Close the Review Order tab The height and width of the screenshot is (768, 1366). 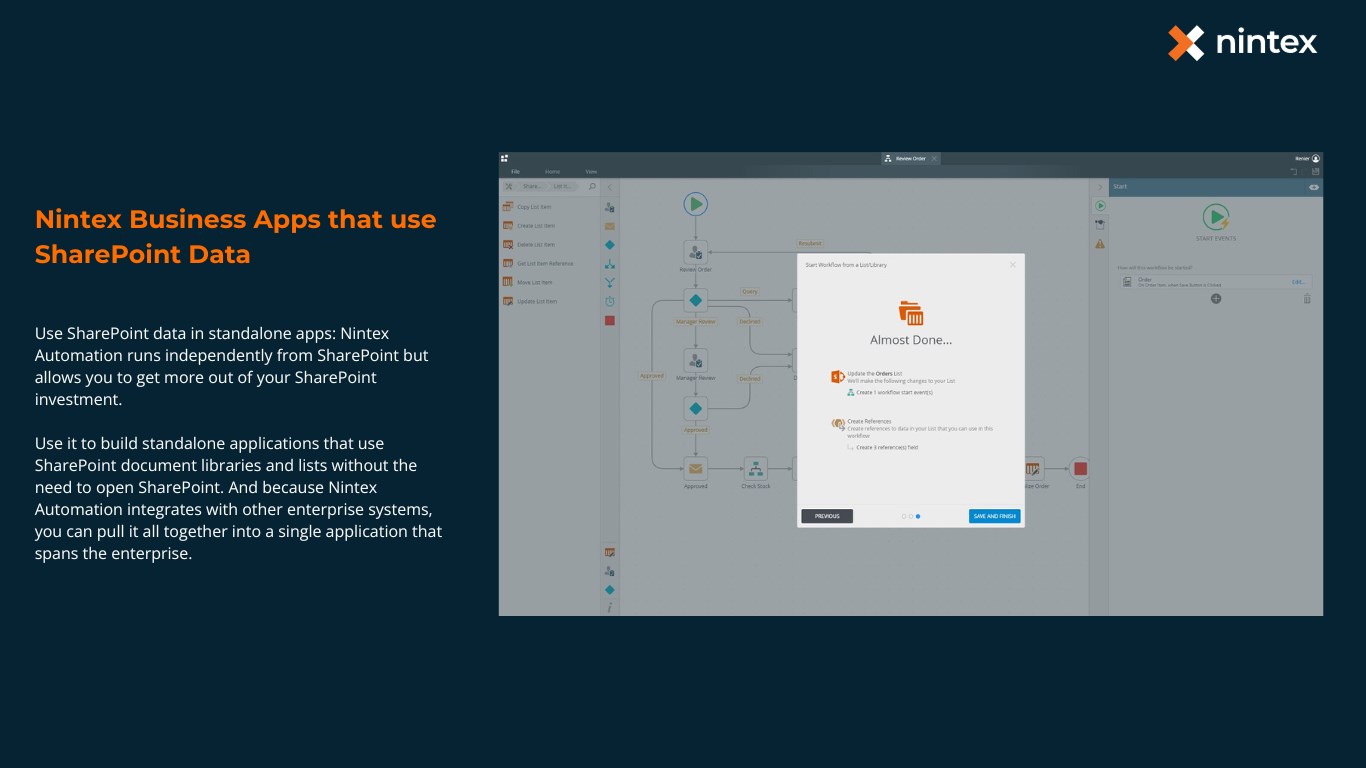click(x=934, y=158)
